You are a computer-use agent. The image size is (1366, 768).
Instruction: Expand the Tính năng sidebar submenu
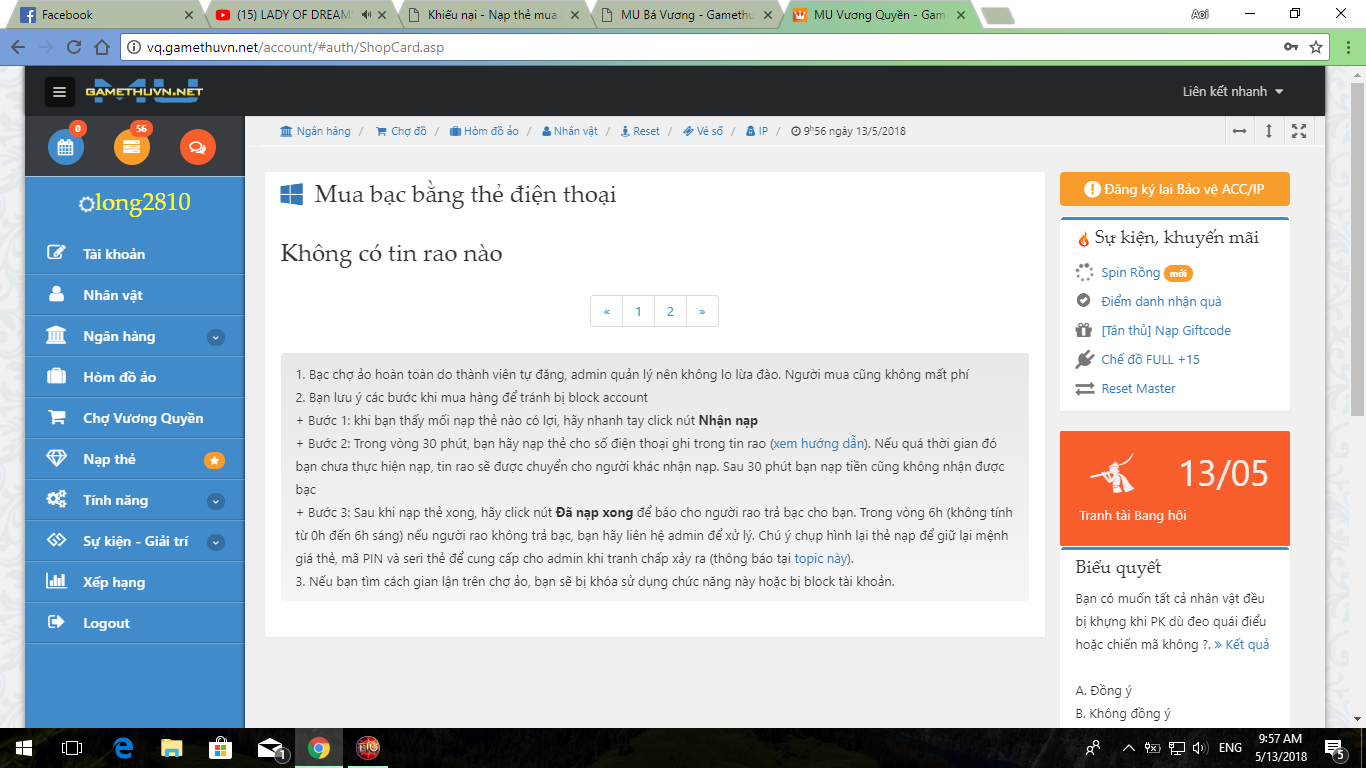coord(215,501)
